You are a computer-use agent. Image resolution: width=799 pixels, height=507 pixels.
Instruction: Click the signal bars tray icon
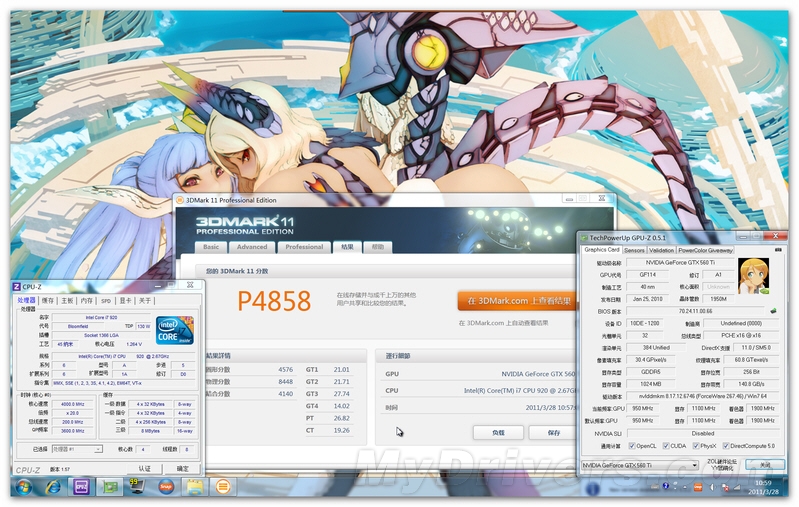[738, 487]
